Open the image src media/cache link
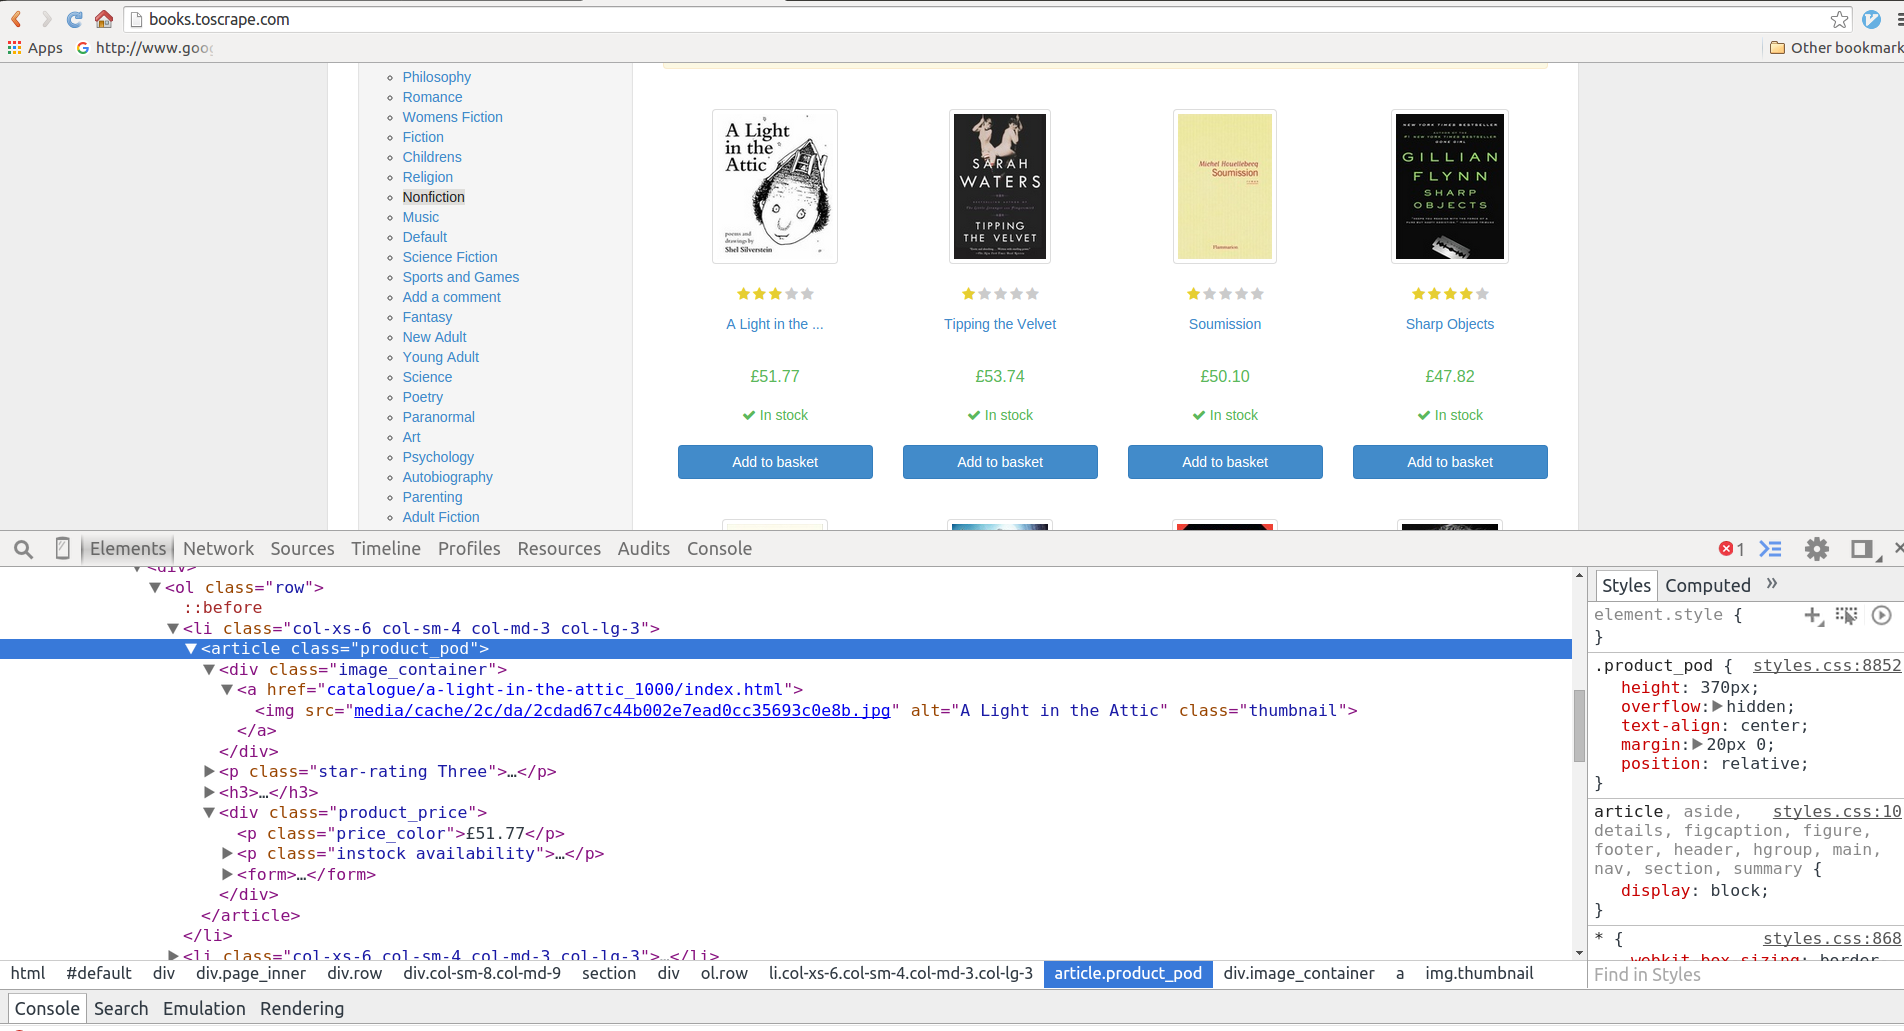This screenshot has height=1031, width=1904. (x=622, y=711)
